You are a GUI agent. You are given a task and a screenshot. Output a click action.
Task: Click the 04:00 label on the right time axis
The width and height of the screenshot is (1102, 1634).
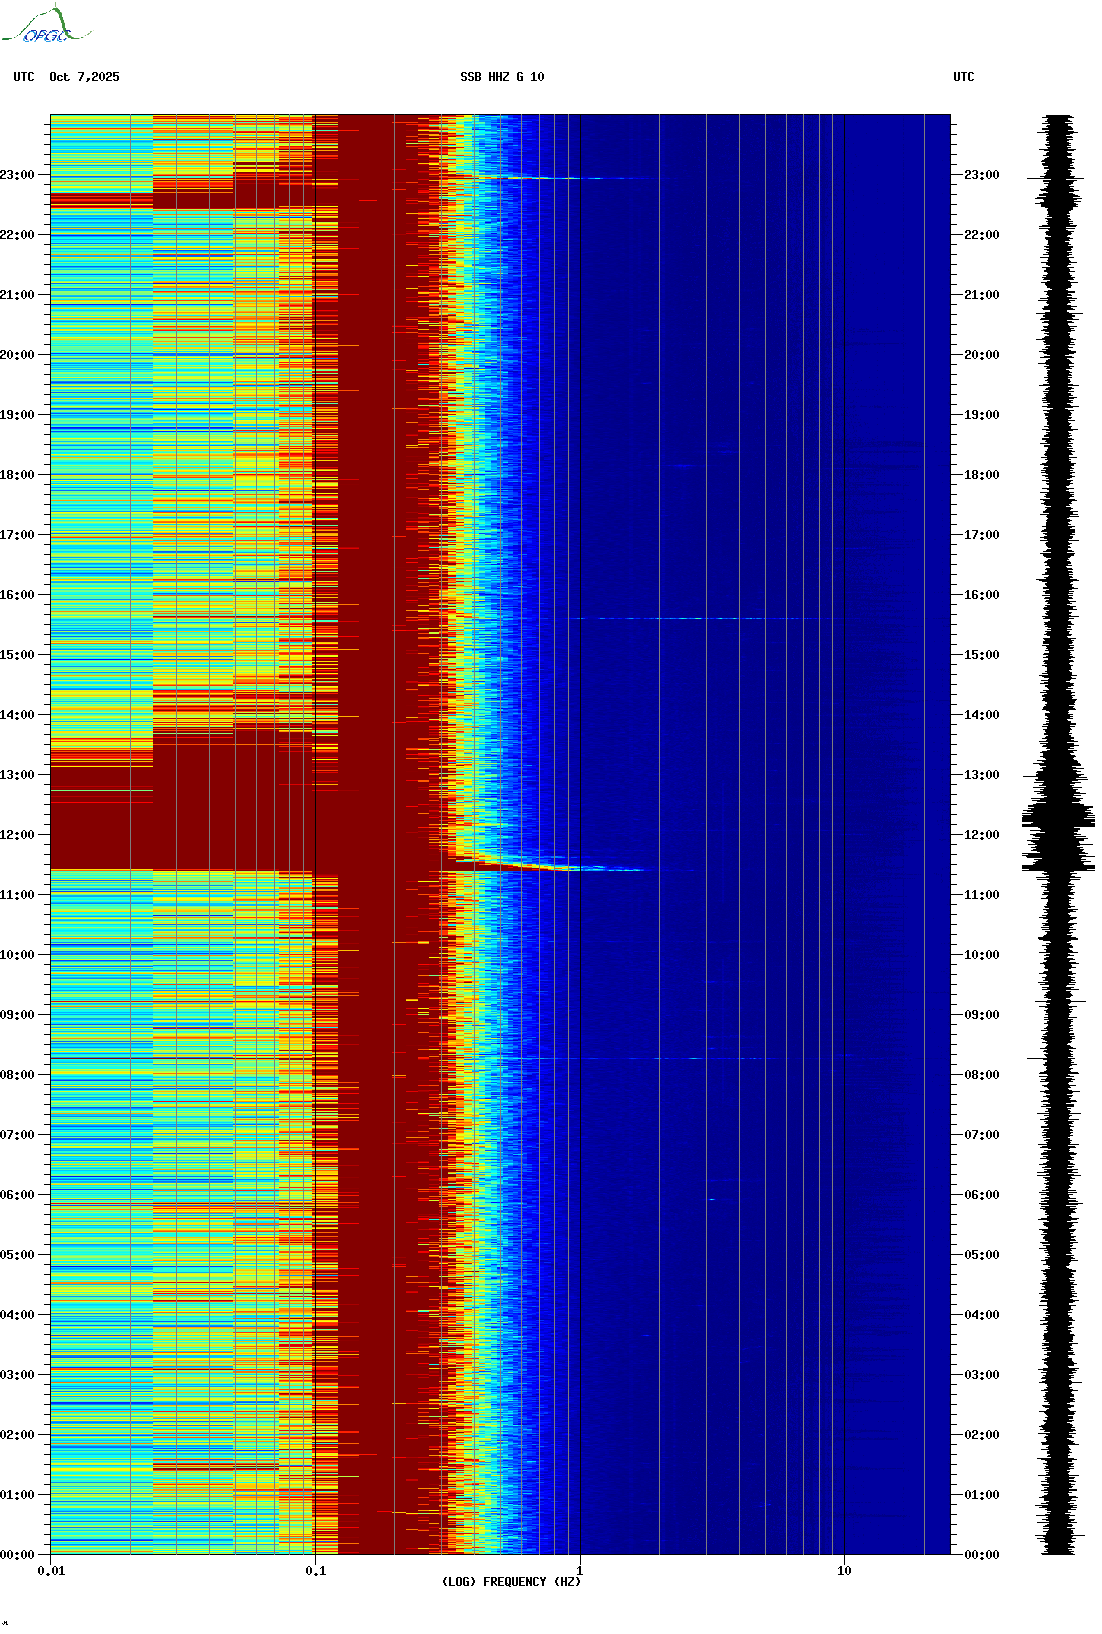coord(981,1315)
